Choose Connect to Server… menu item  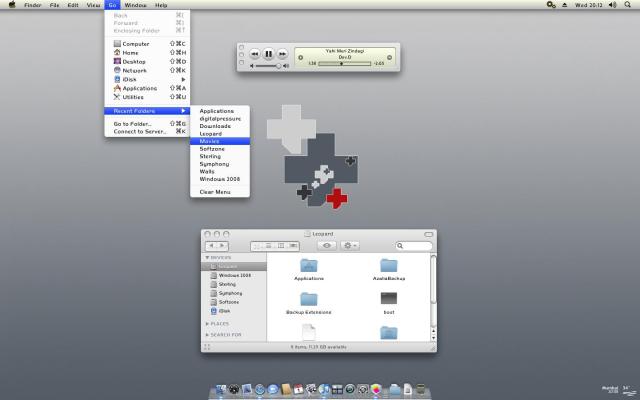(147, 131)
